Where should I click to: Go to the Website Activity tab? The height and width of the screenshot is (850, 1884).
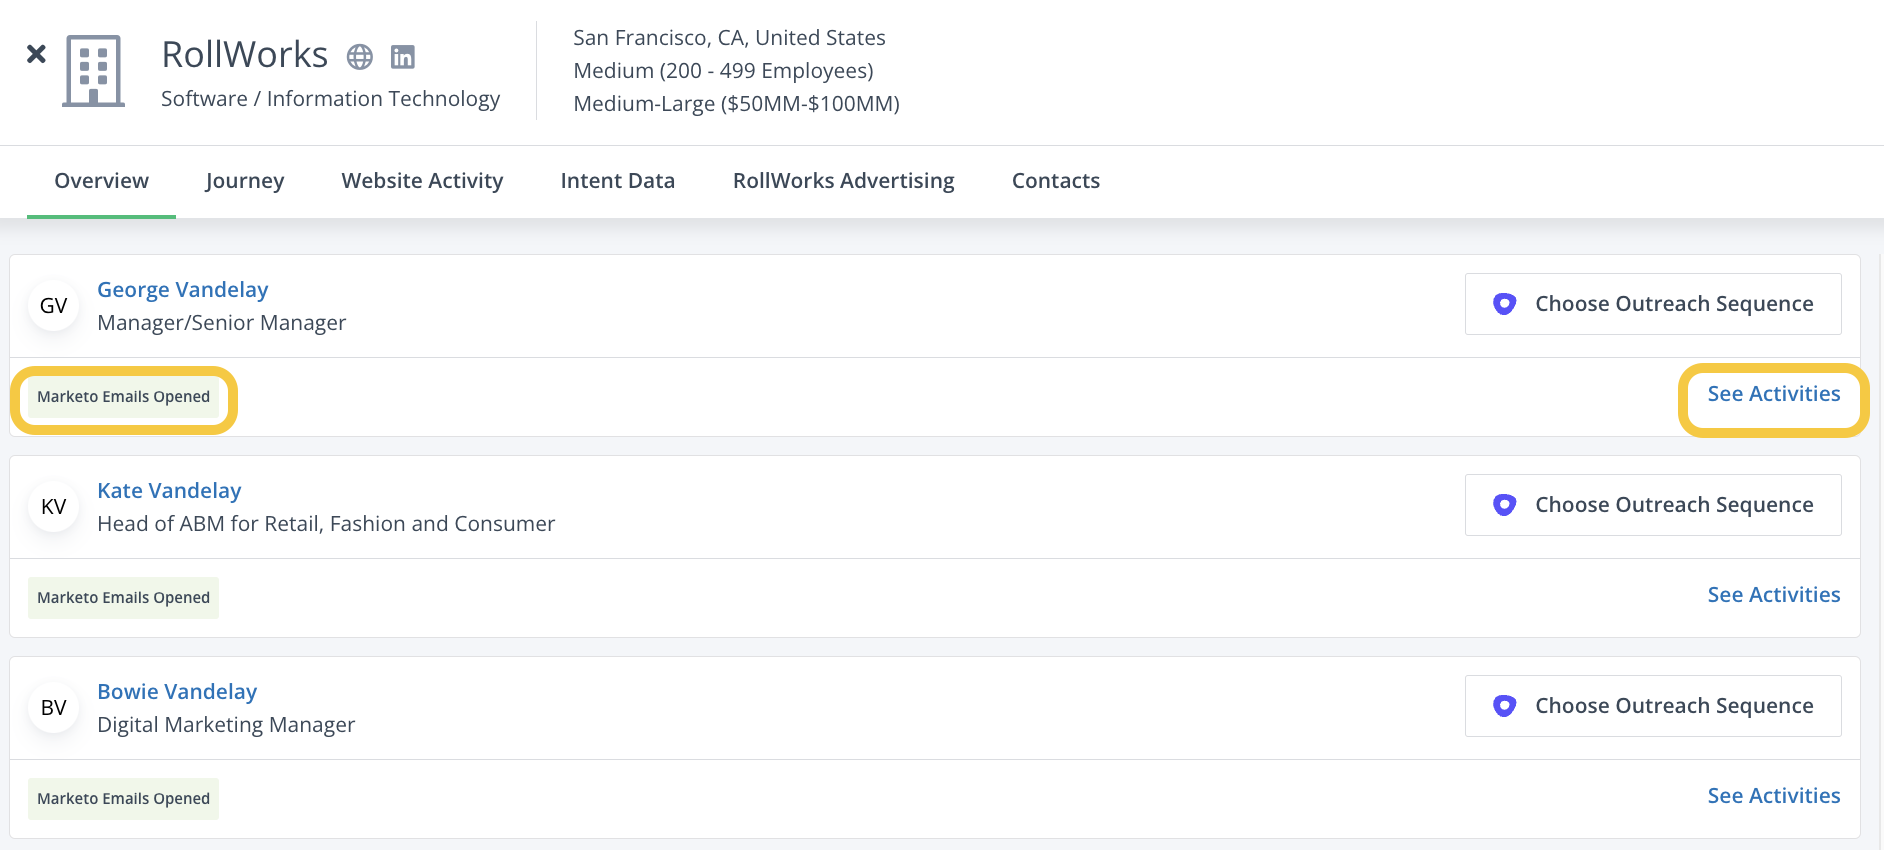pos(422,181)
